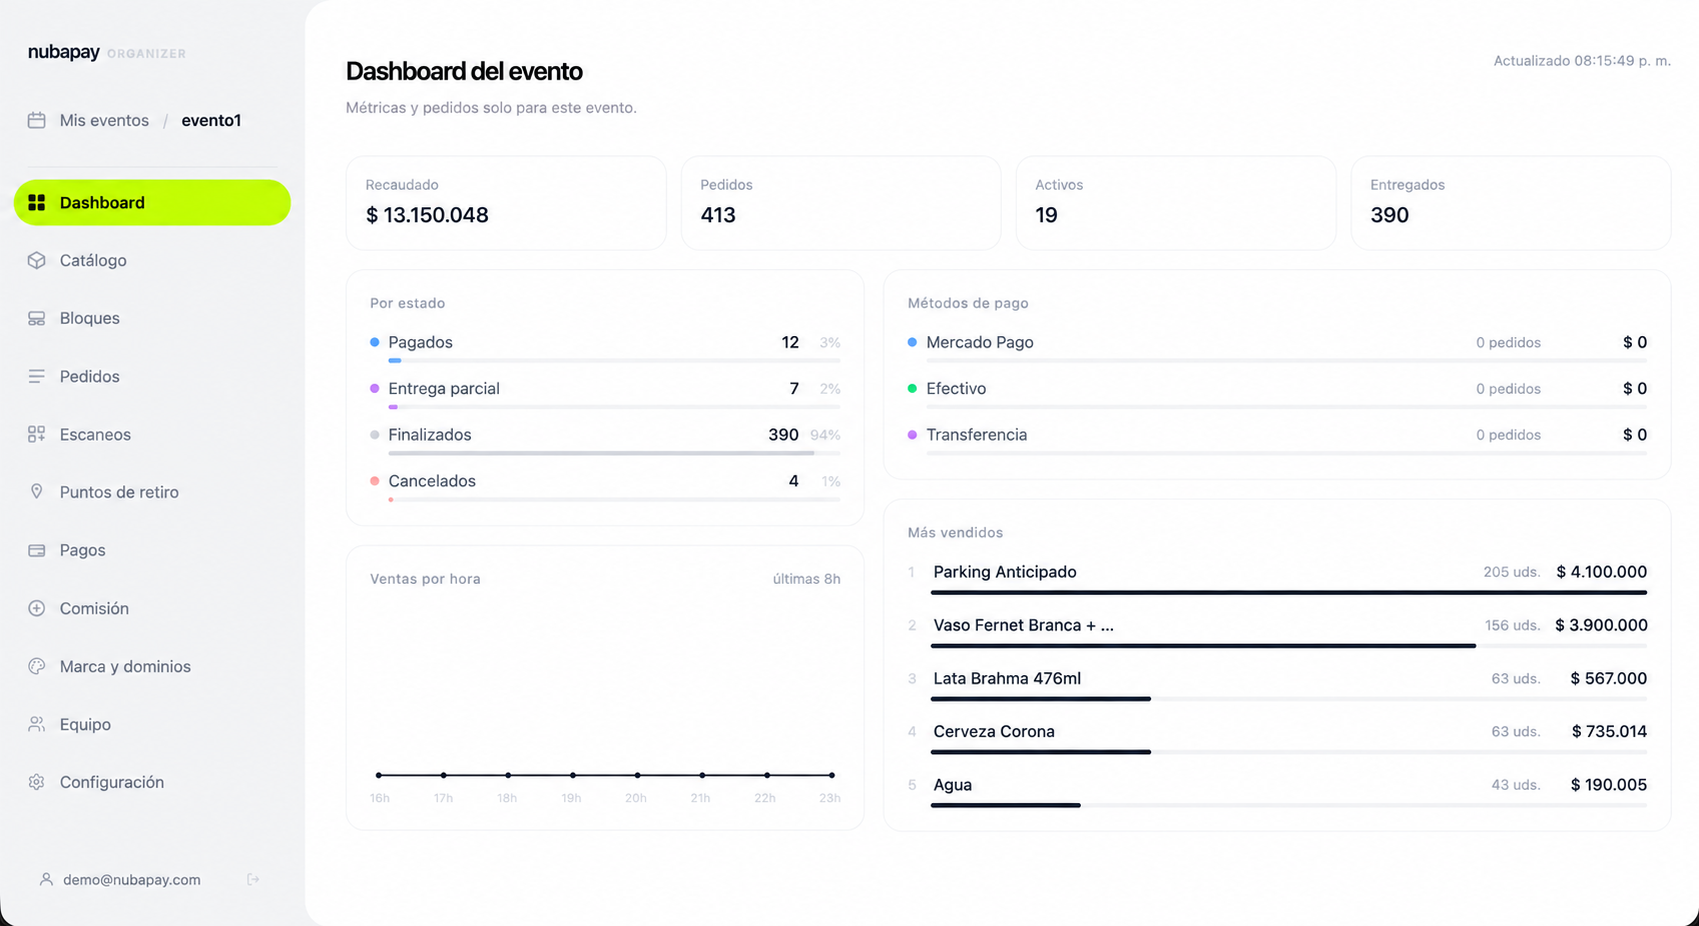Click the Pagos card icon
The width and height of the screenshot is (1699, 926).
tap(37, 550)
